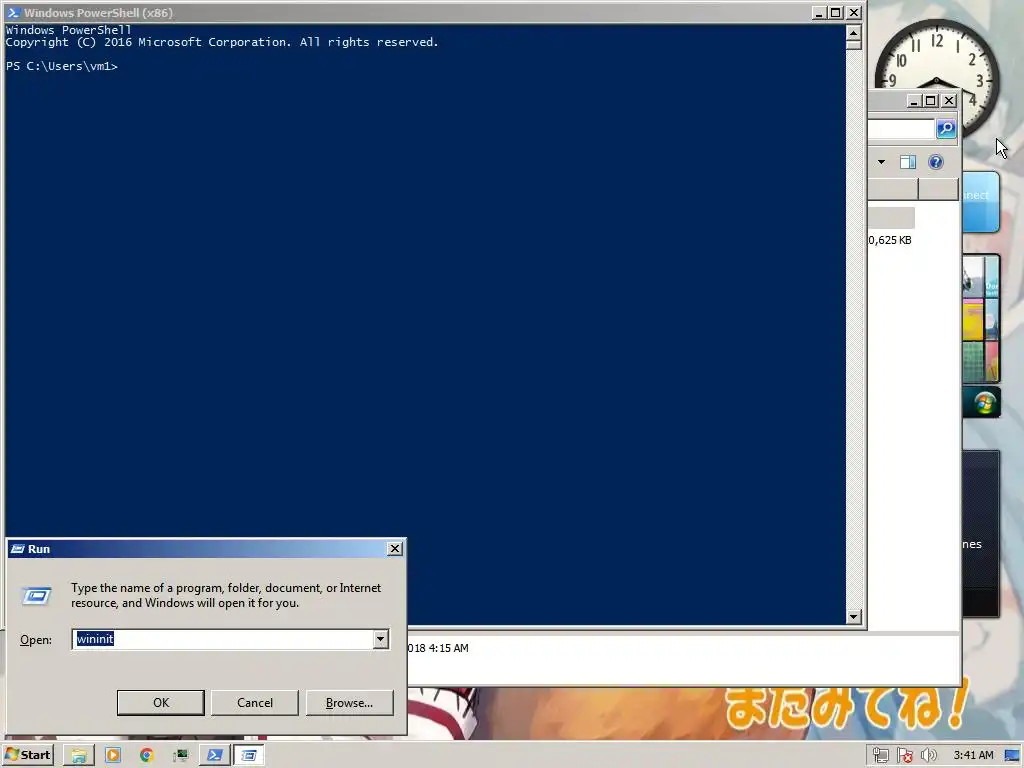Toggle the Explorer preview pane icon
This screenshot has width=1024, height=768.
(908, 162)
